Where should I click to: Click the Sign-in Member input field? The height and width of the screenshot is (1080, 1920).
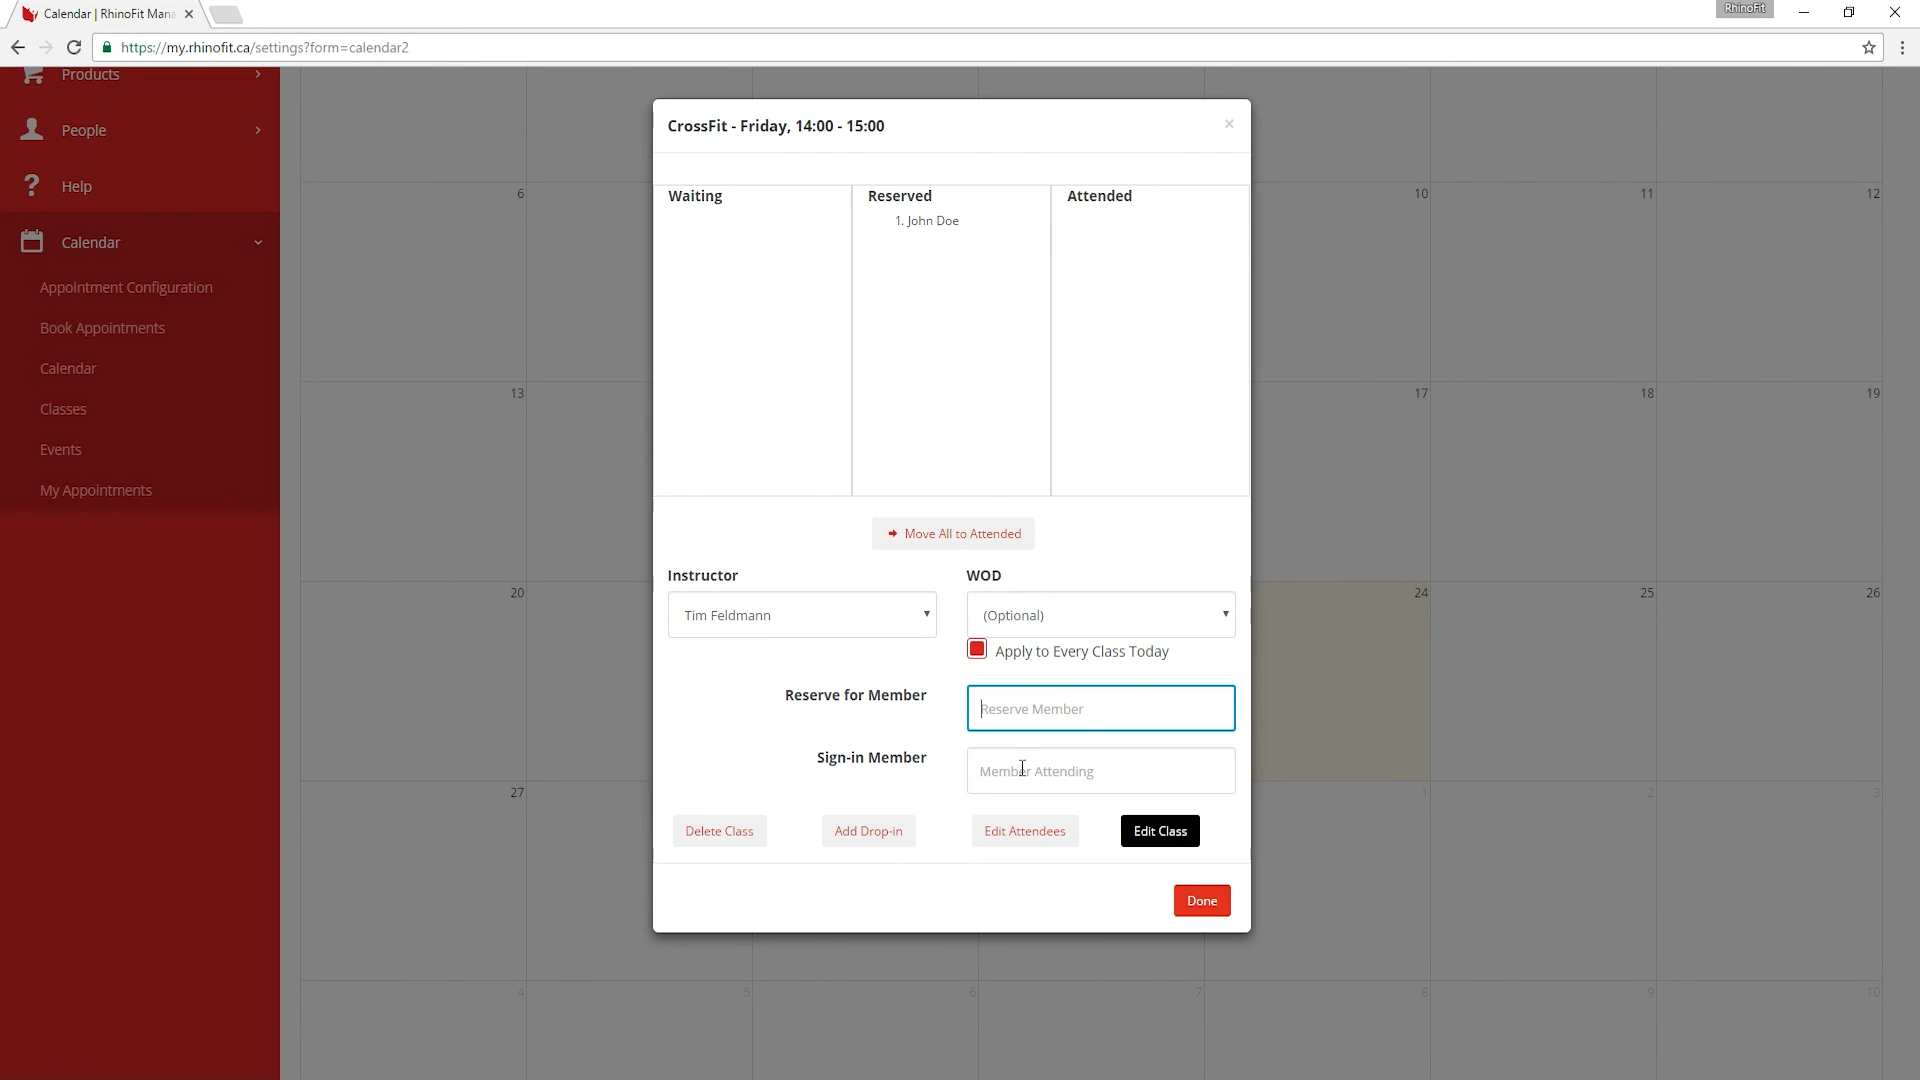pos(1100,771)
